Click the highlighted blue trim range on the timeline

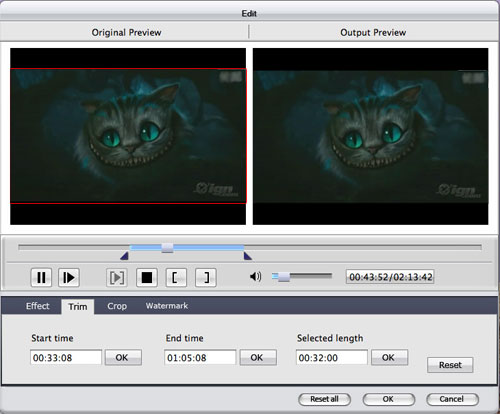[187, 247]
